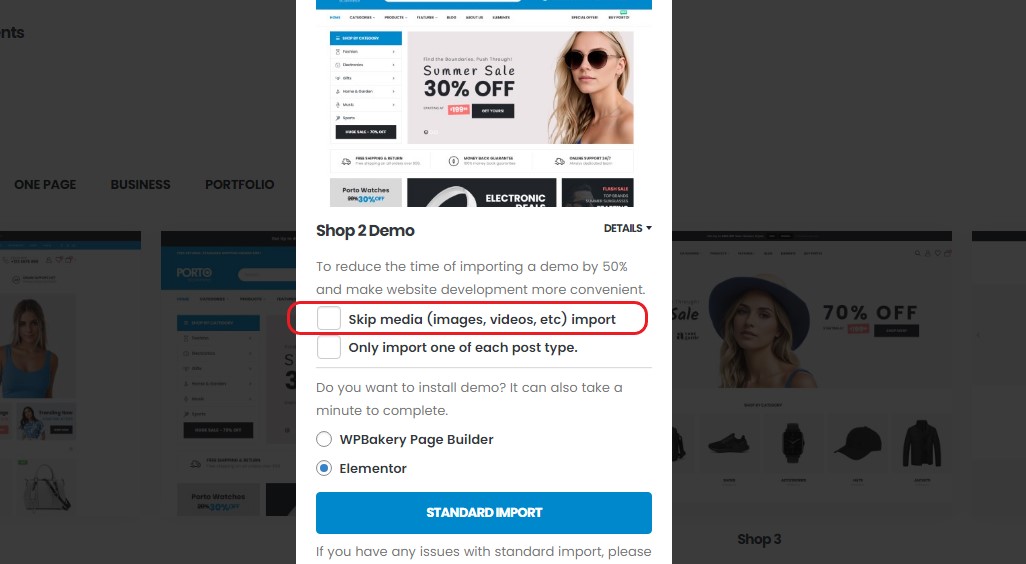Screen dimensions: 1026x564
Task: Select WPBakery Page Builder radio option
Action: [324, 439]
